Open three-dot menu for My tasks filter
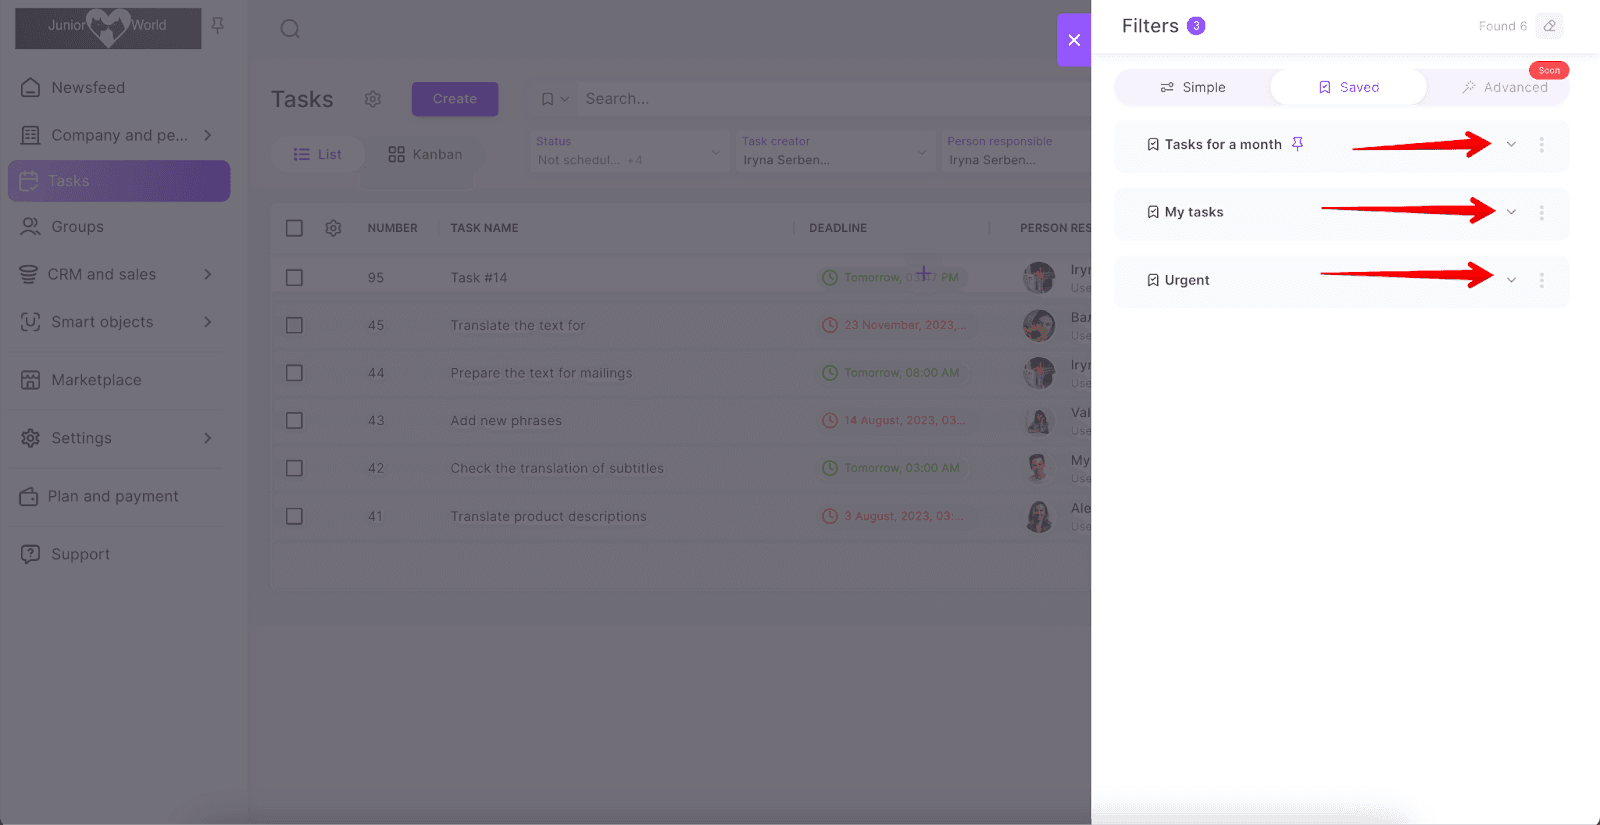 [1541, 213]
